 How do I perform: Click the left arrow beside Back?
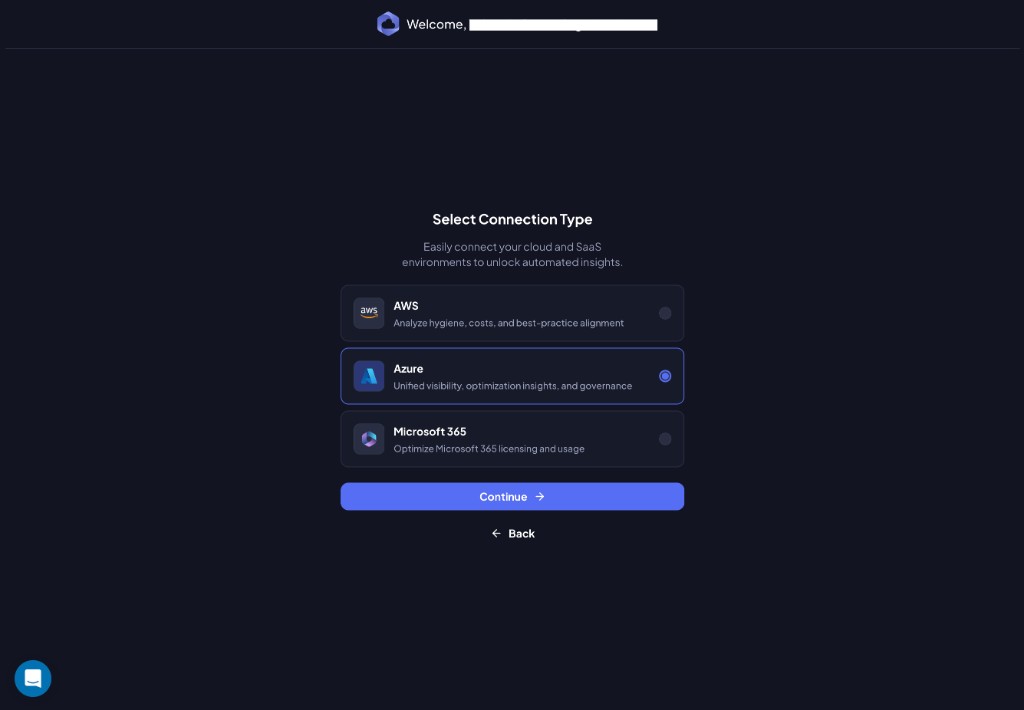pyautogui.click(x=496, y=534)
